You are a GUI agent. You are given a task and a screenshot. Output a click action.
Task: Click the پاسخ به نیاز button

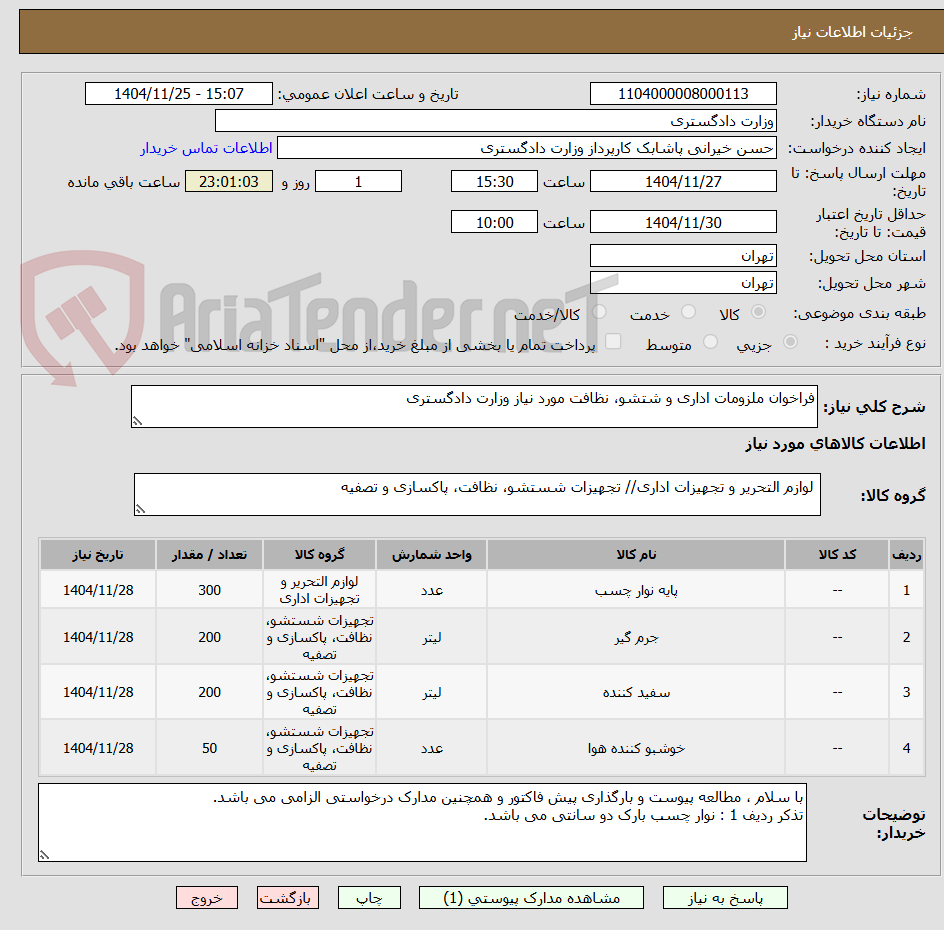pyautogui.click(x=725, y=897)
